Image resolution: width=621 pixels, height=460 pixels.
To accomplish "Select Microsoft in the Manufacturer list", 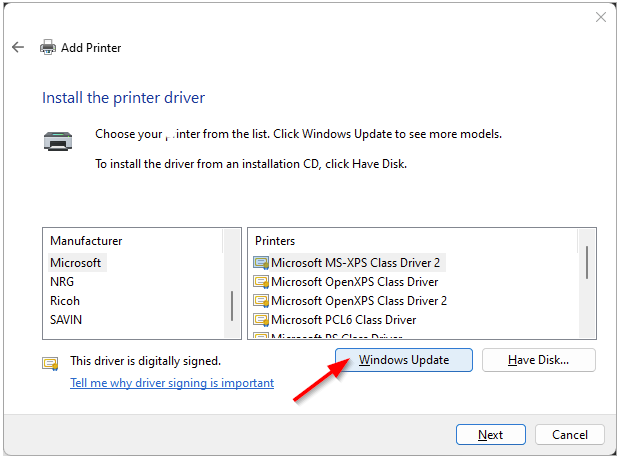I will click(x=76, y=263).
